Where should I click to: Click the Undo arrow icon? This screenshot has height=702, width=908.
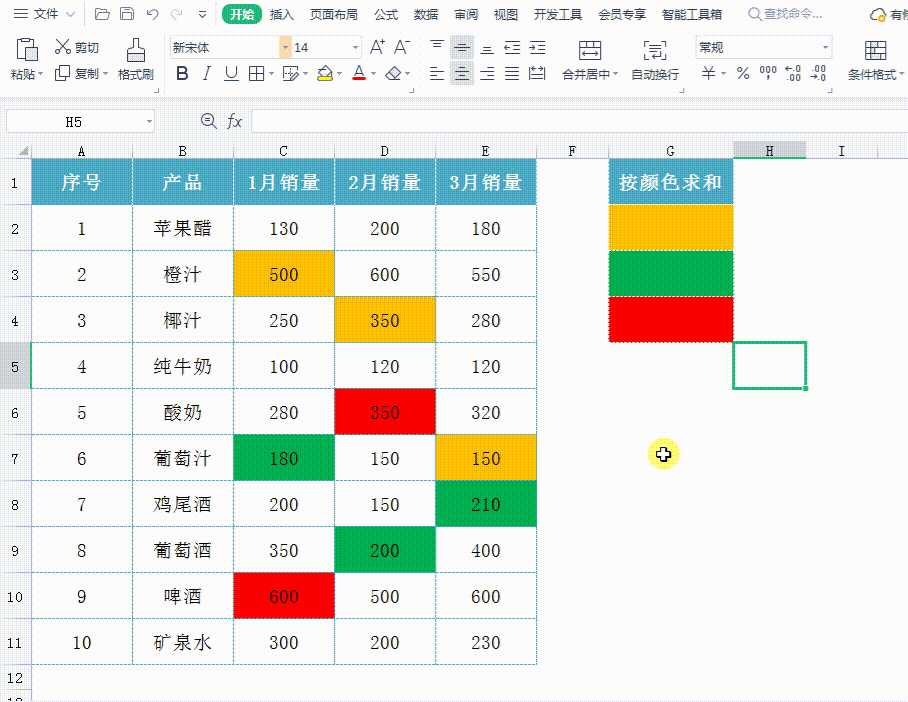click(152, 14)
